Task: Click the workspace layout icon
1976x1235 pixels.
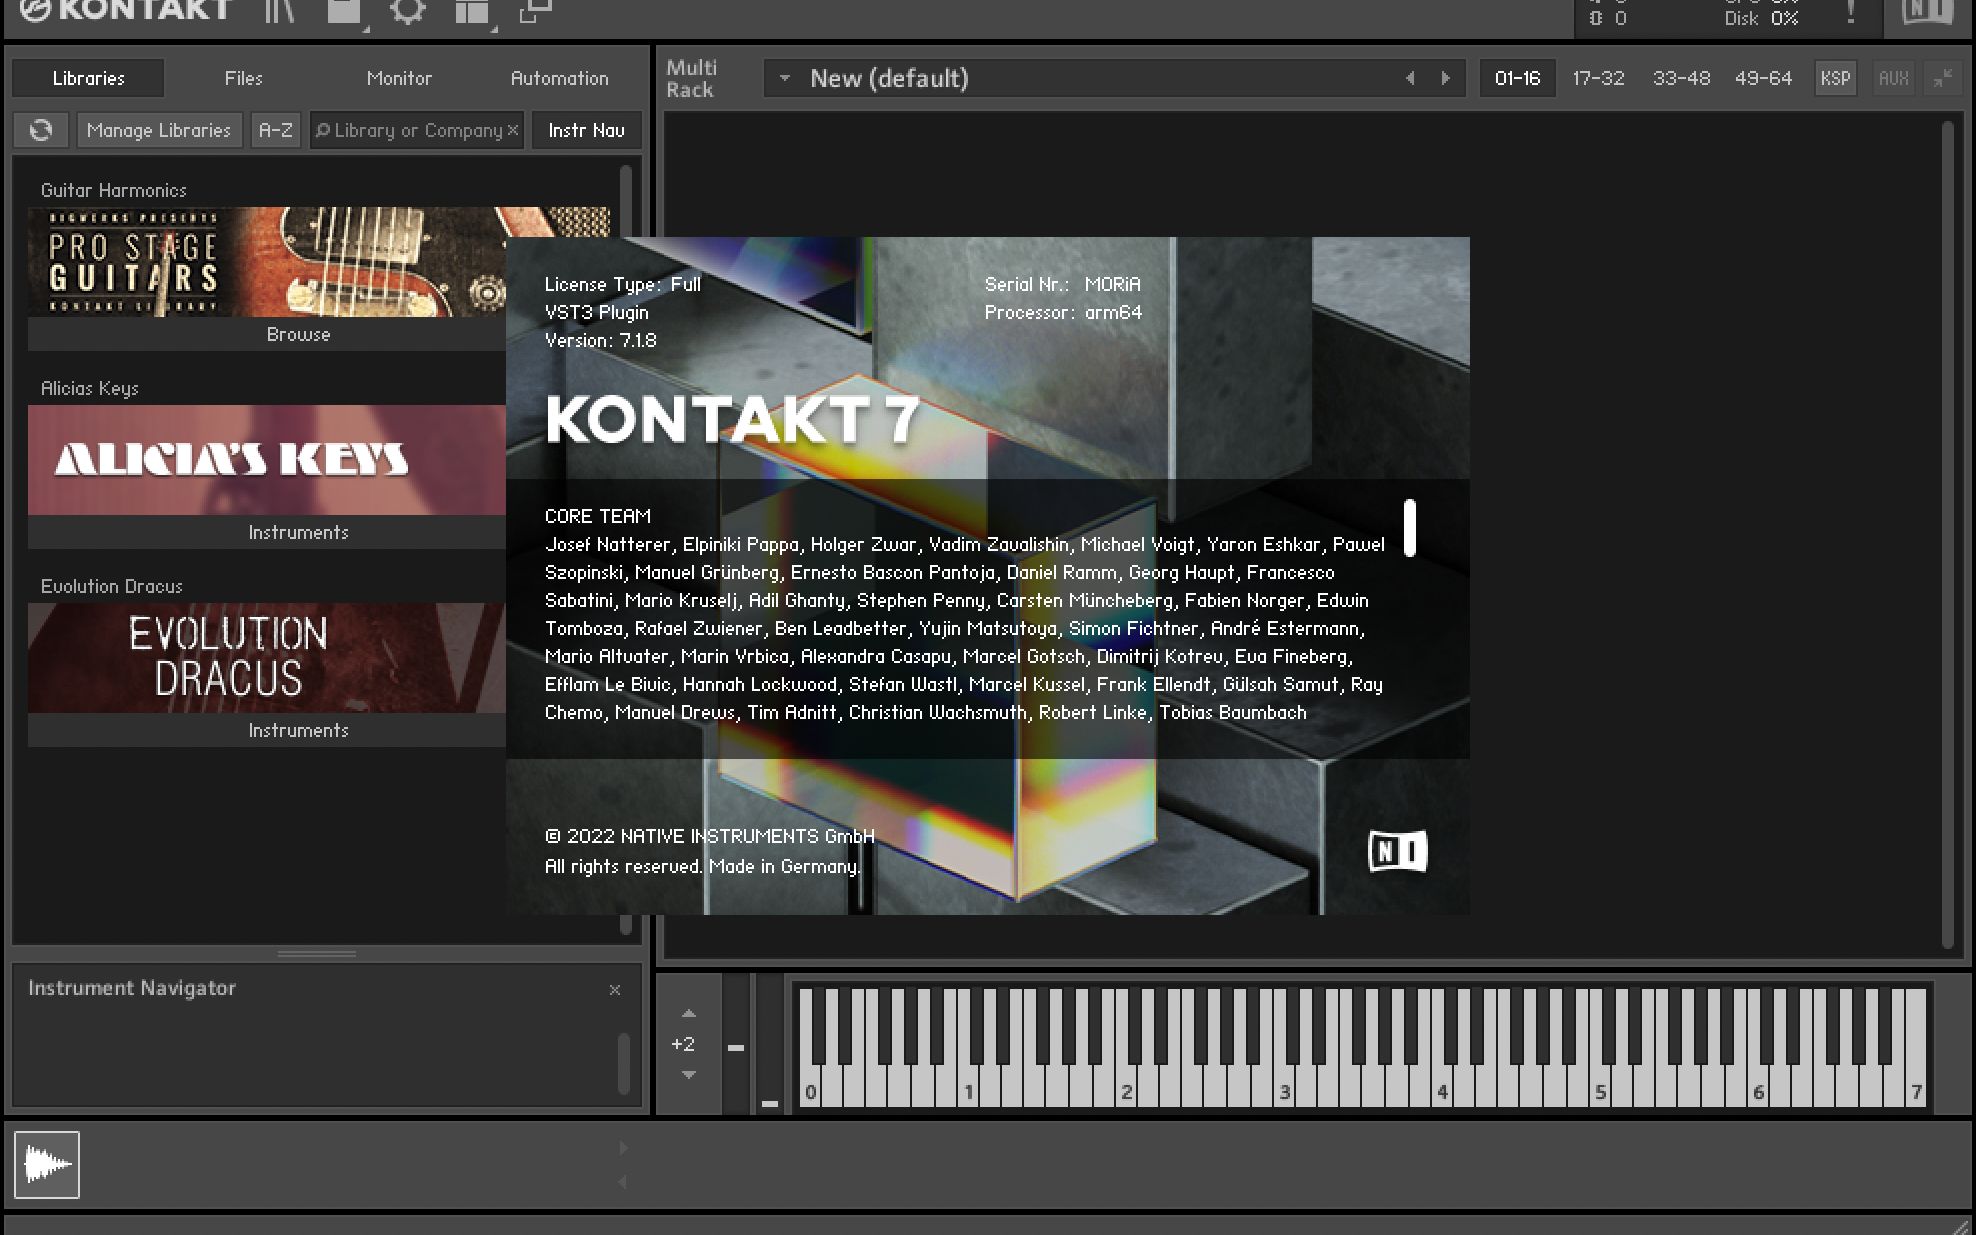Action: tap(472, 11)
